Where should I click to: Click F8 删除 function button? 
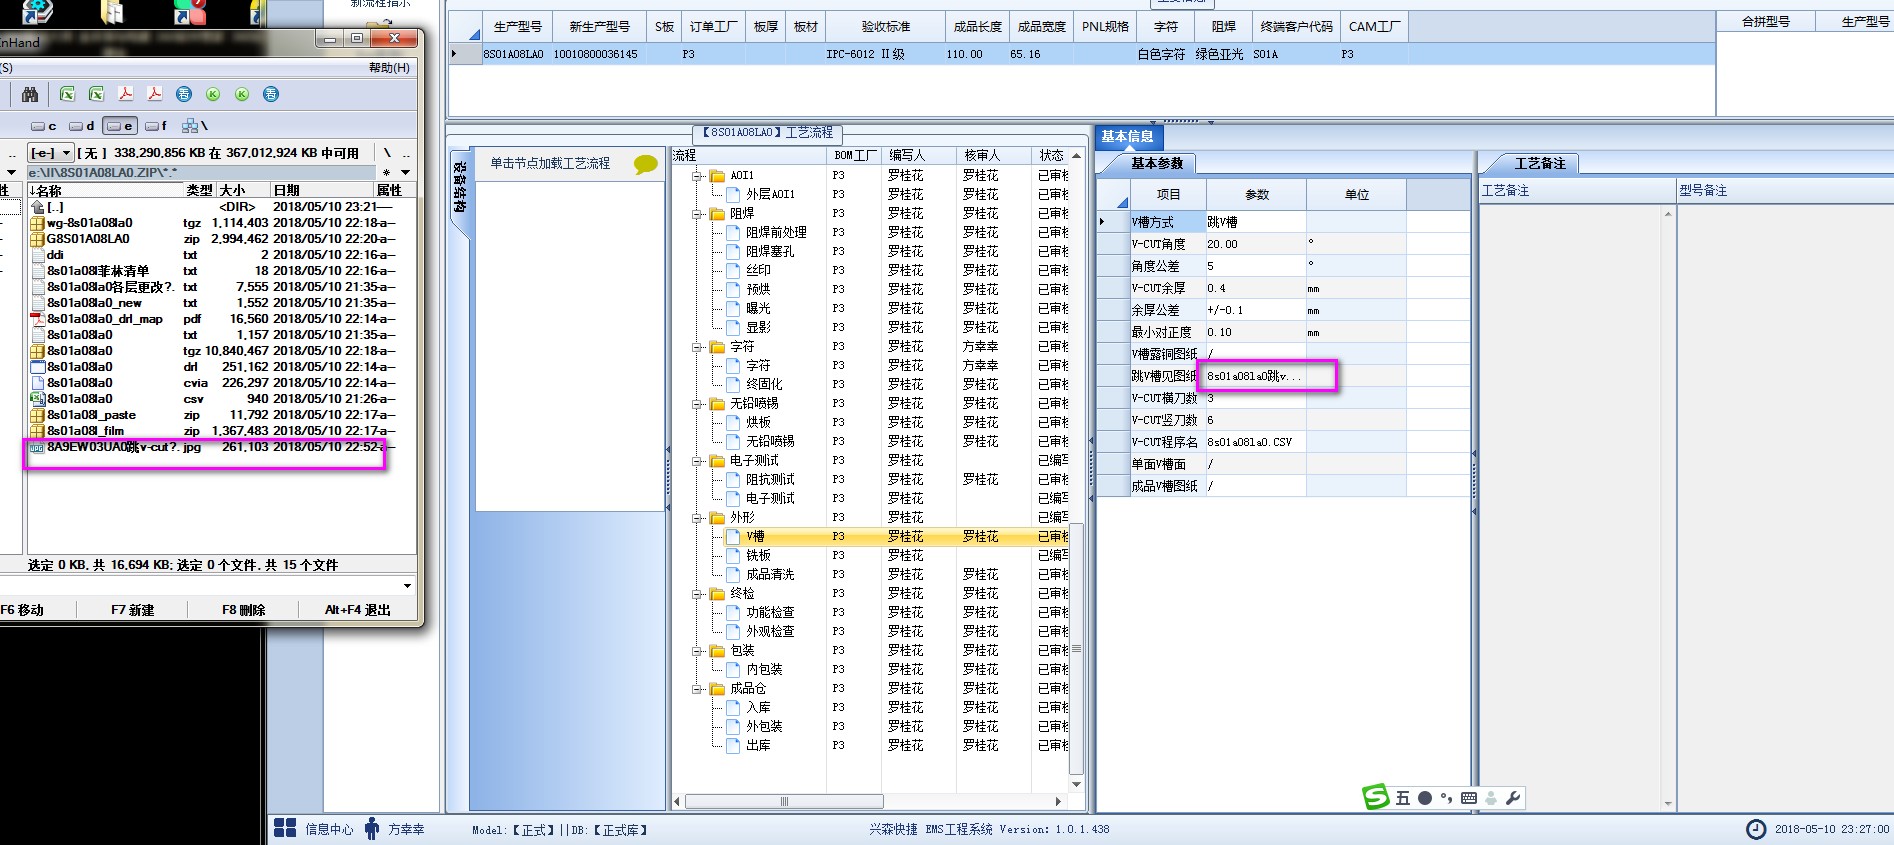tap(243, 610)
